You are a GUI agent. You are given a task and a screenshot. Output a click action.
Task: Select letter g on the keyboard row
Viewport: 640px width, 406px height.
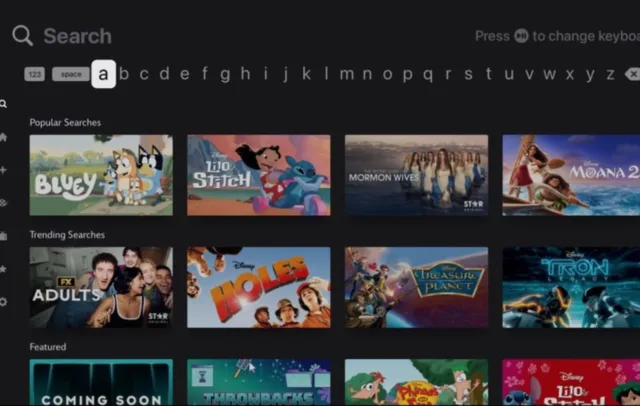(x=225, y=75)
